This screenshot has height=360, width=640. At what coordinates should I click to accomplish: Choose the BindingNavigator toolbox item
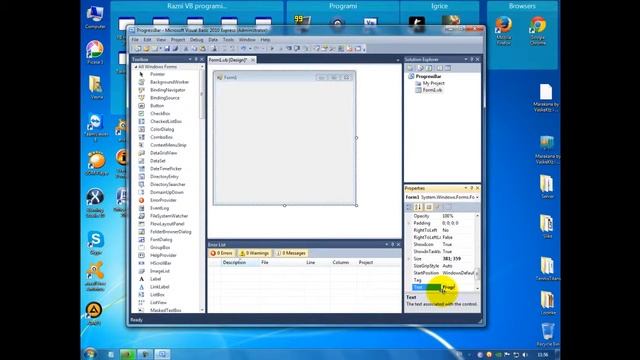point(167,90)
